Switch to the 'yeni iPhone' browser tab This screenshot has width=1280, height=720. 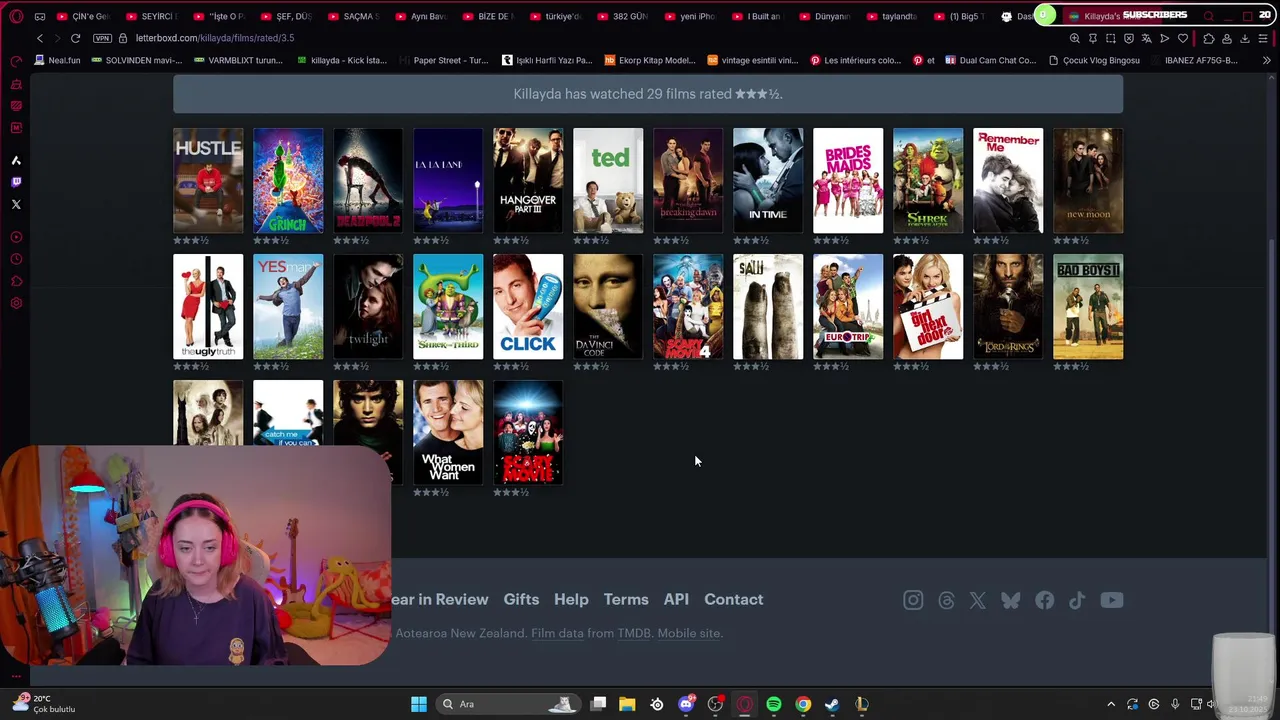click(691, 16)
